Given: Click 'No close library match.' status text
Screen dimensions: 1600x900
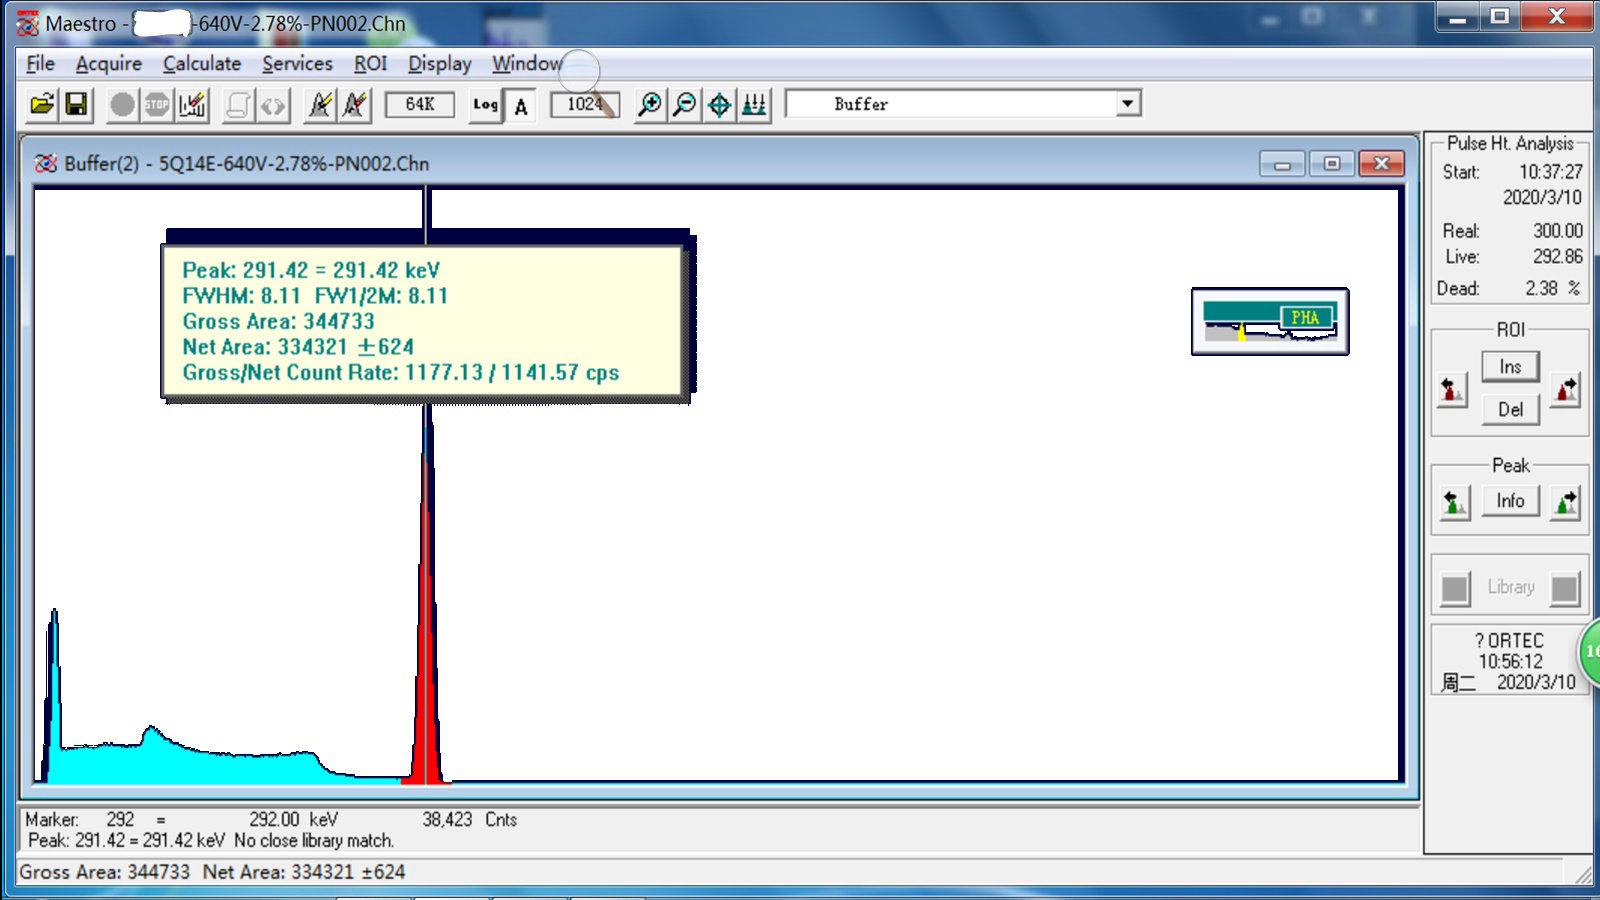Looking at the screenshot, I should click(314, 841).
